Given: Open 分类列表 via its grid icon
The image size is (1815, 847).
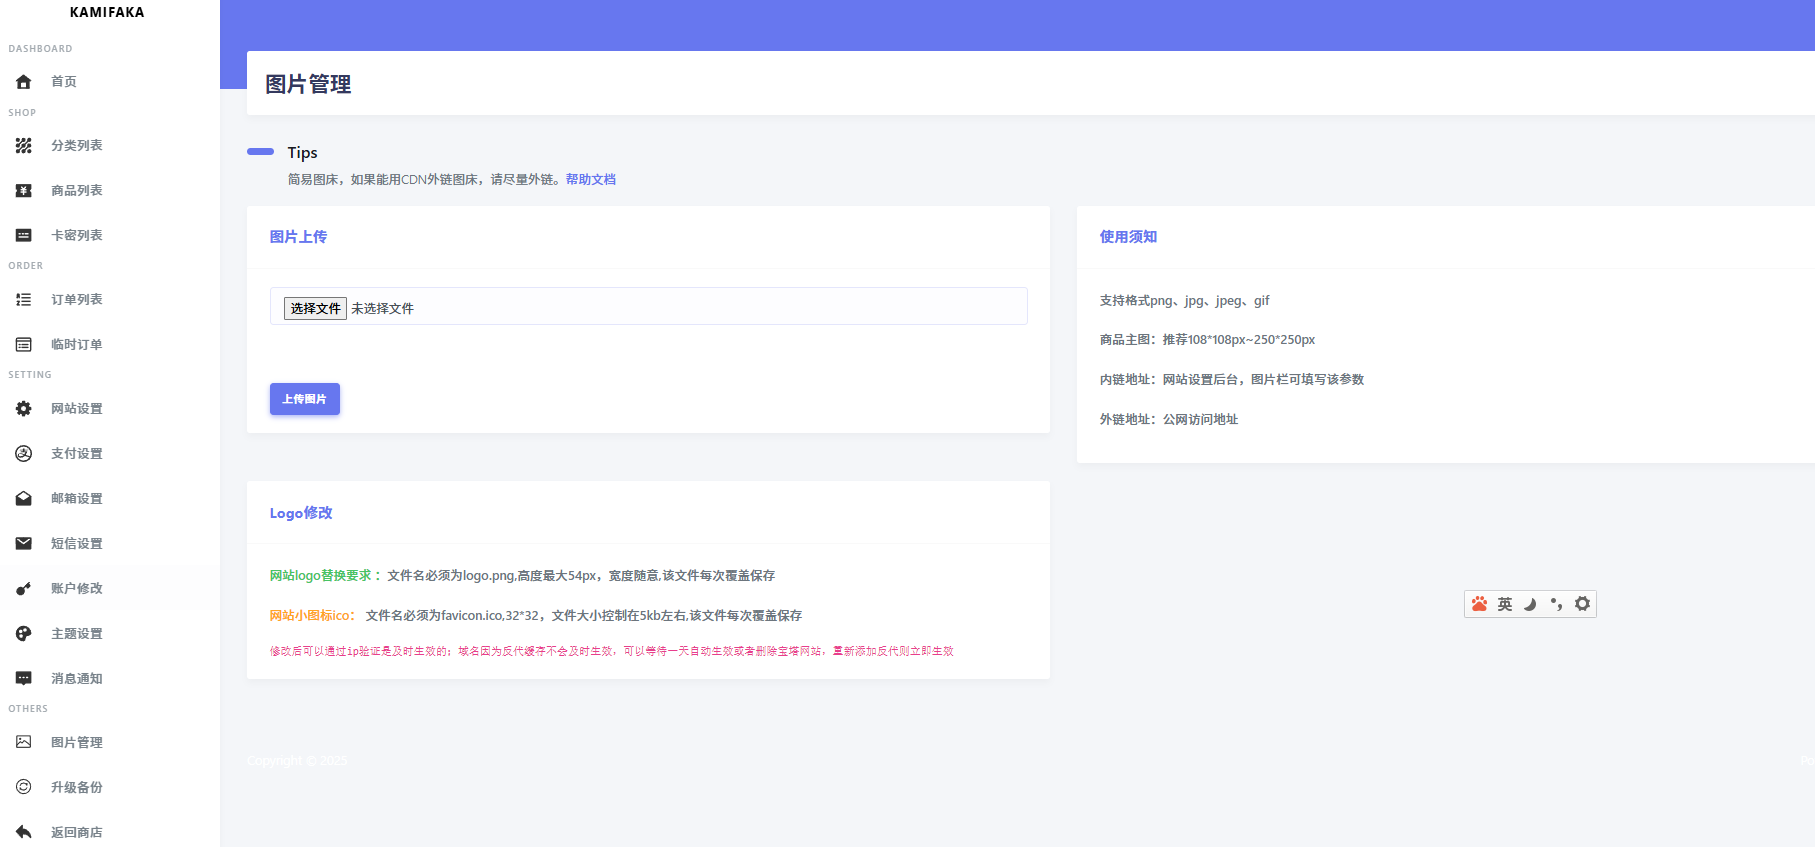Looking at the screenshot, I should point(24,146).
